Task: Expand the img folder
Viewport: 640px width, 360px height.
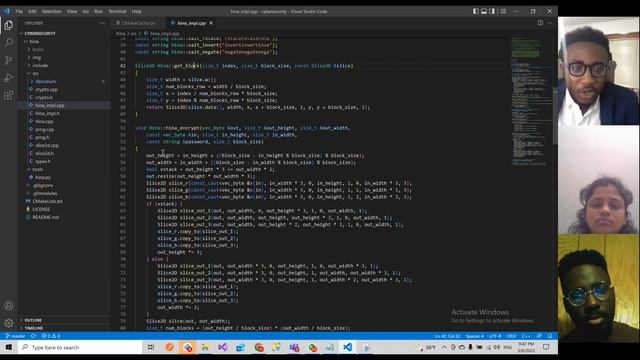Action: (x=64, y=58)
